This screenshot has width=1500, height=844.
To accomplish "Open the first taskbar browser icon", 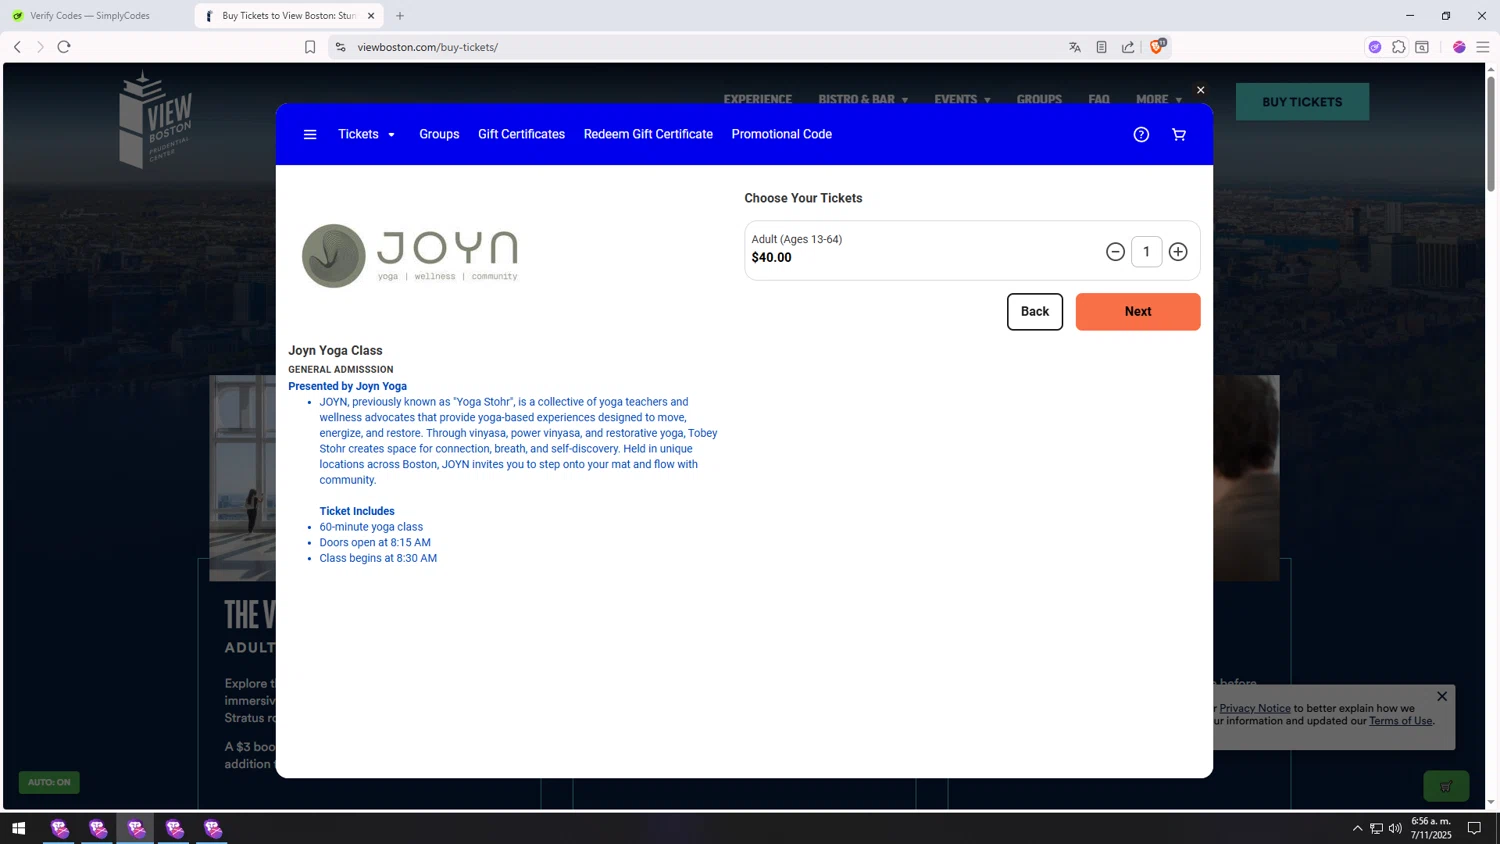I will pos(60,828).
